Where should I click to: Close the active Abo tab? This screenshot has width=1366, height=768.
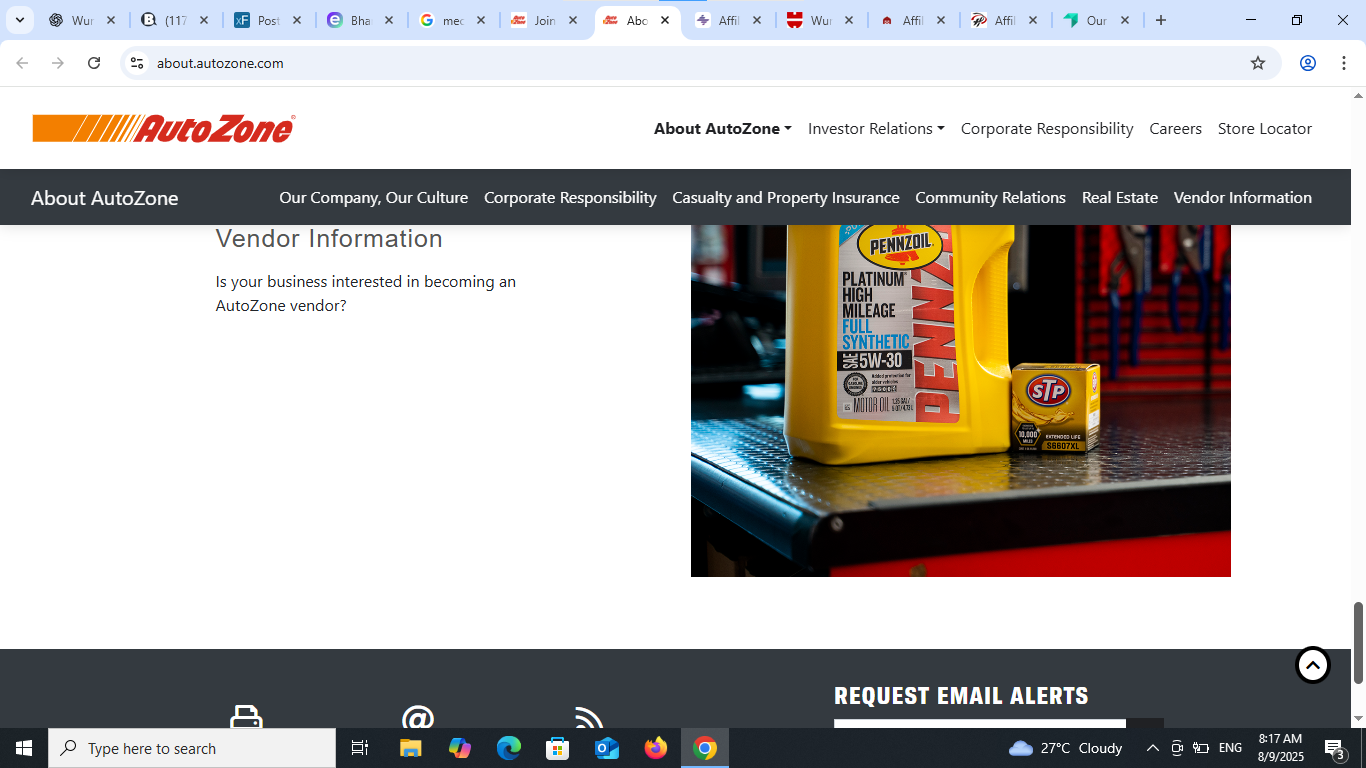tap(664, 20)
